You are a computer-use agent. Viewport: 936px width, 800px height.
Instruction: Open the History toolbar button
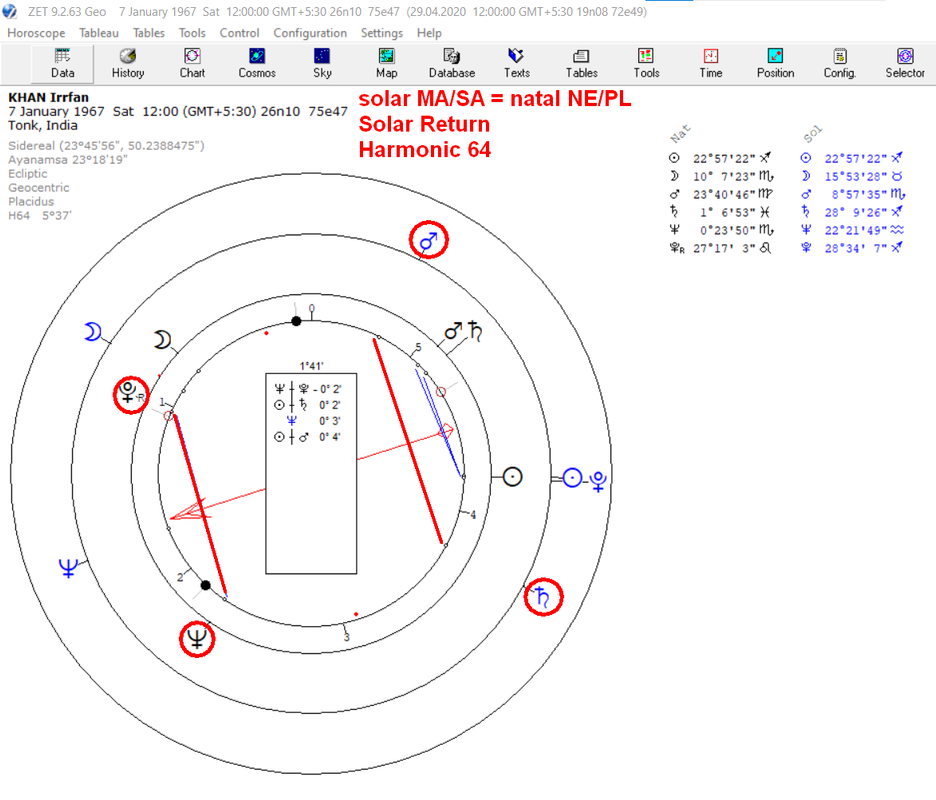click(128, 64)
